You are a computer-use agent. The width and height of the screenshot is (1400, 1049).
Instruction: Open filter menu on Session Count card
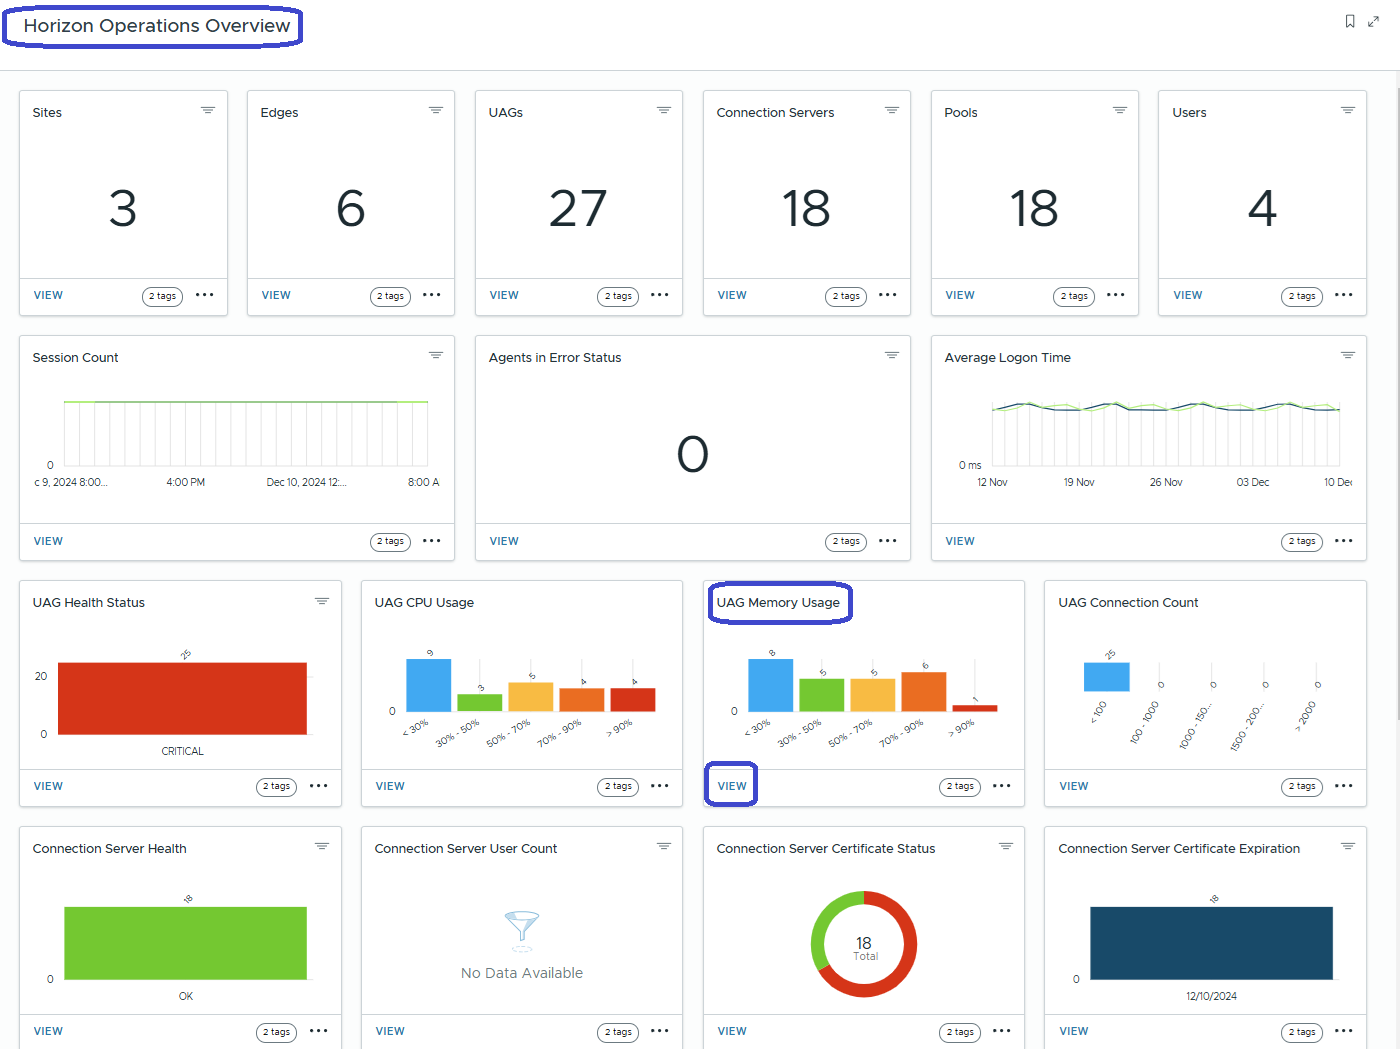click(436, 355)
